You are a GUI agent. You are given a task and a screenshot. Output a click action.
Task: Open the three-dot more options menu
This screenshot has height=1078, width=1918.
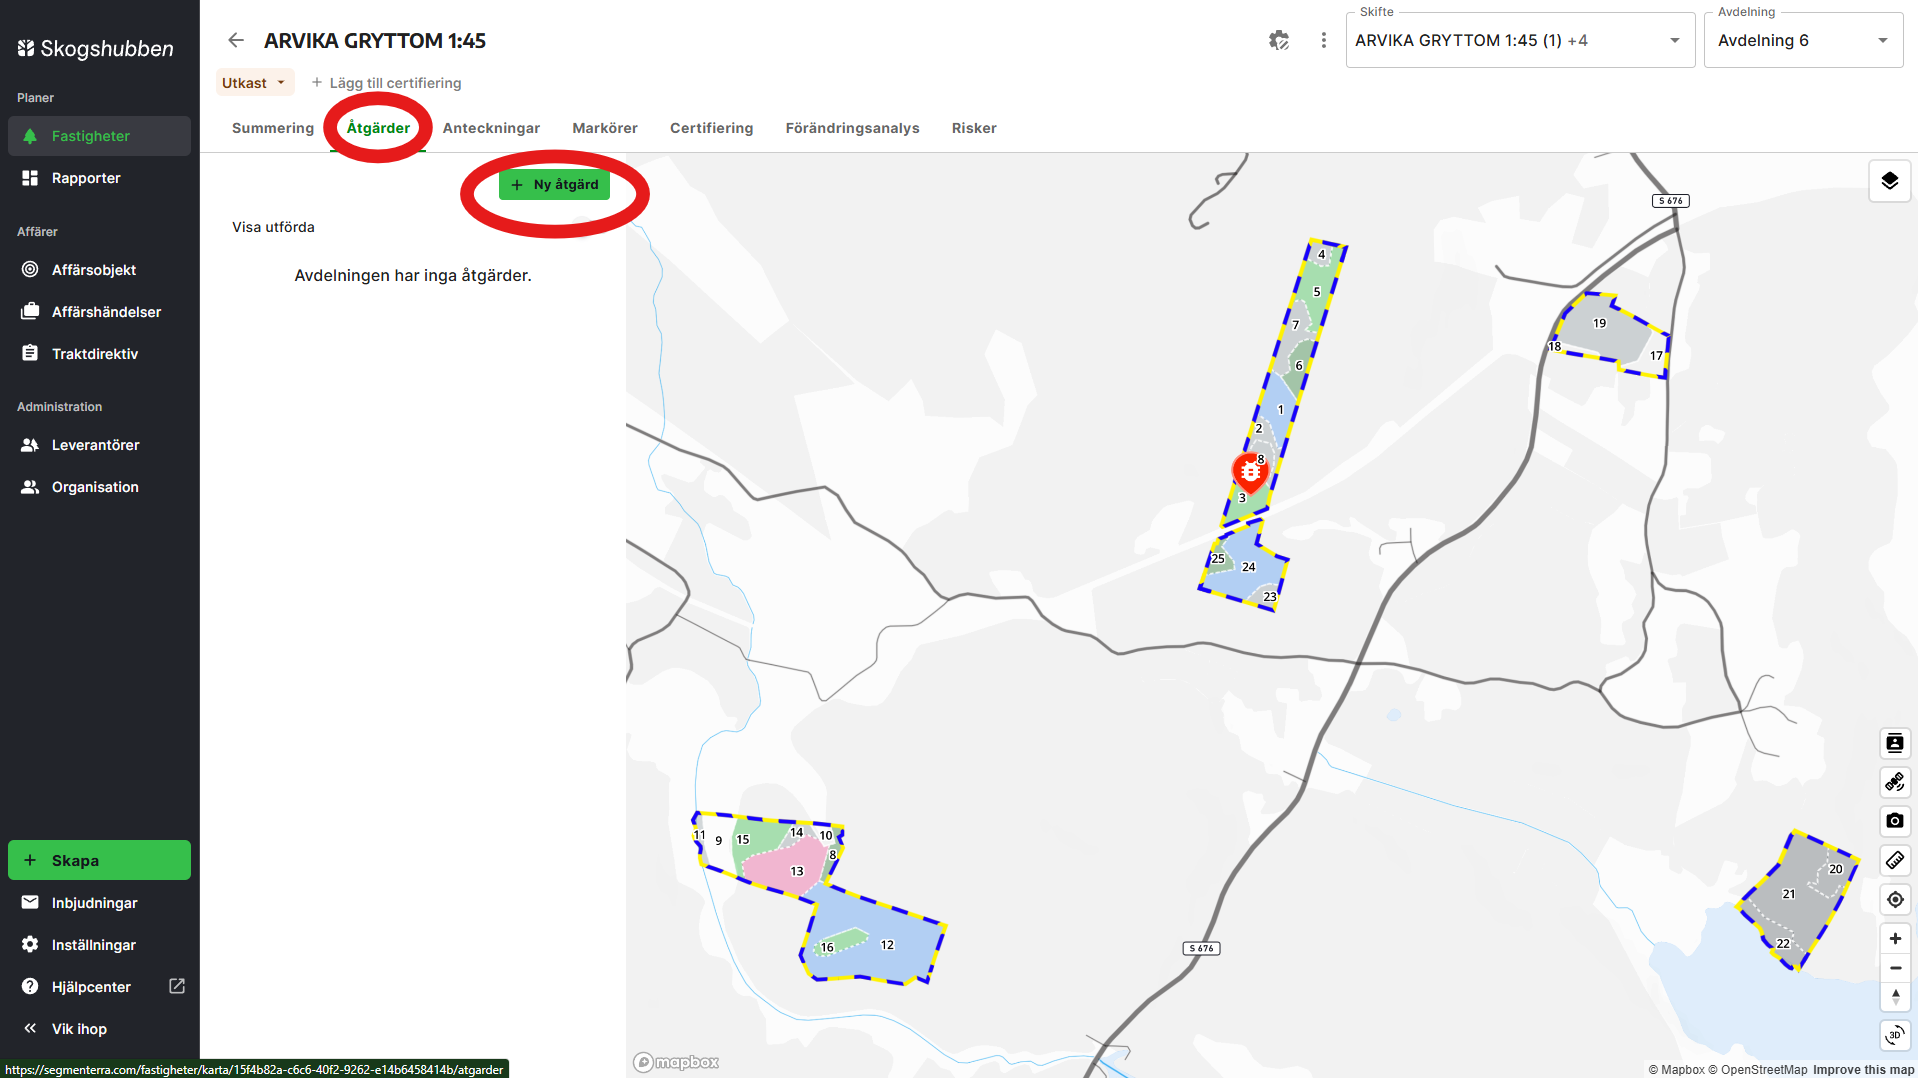[x=1324, y=40]
